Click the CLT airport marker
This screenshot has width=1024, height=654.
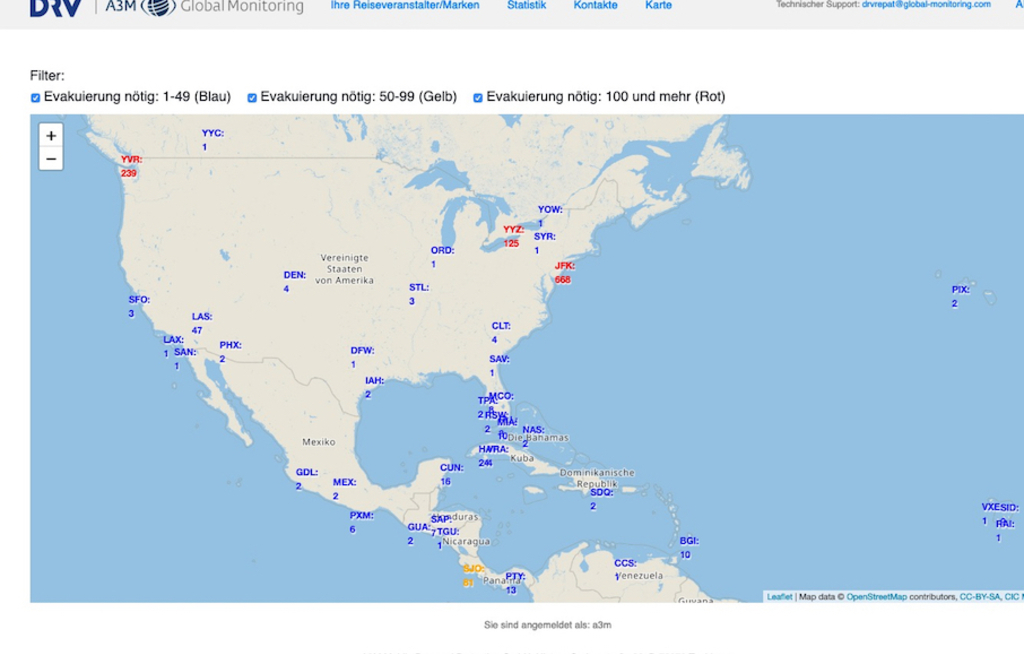click(x=500, y=333)
